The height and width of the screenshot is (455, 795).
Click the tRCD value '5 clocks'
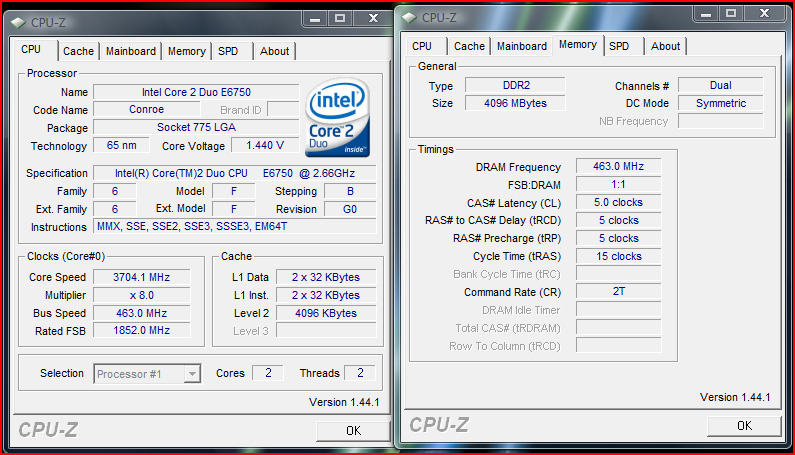pos(619,220)
